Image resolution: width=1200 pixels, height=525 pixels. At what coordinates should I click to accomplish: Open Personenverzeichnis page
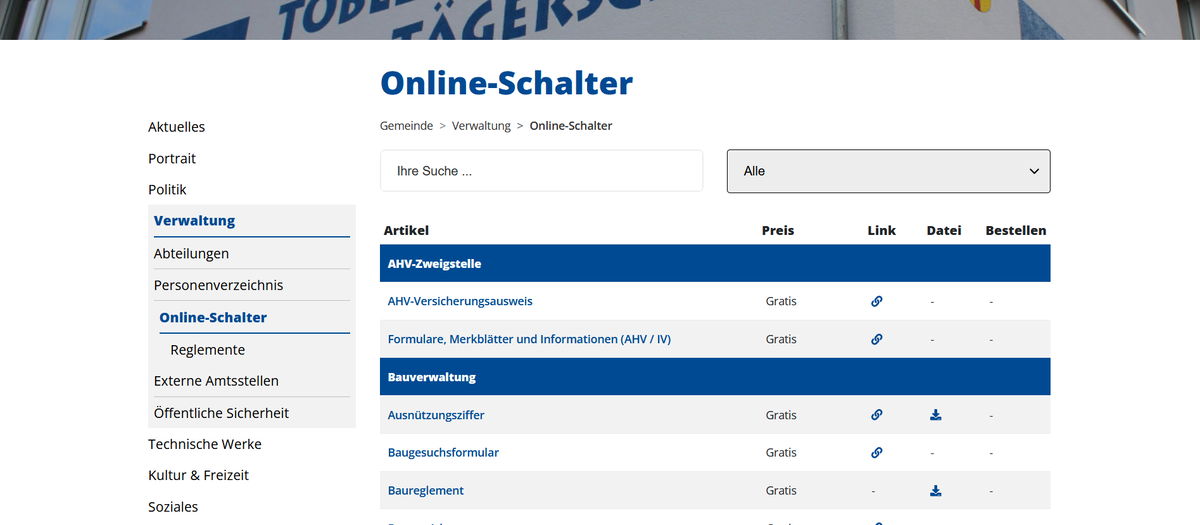click(218, 285)
